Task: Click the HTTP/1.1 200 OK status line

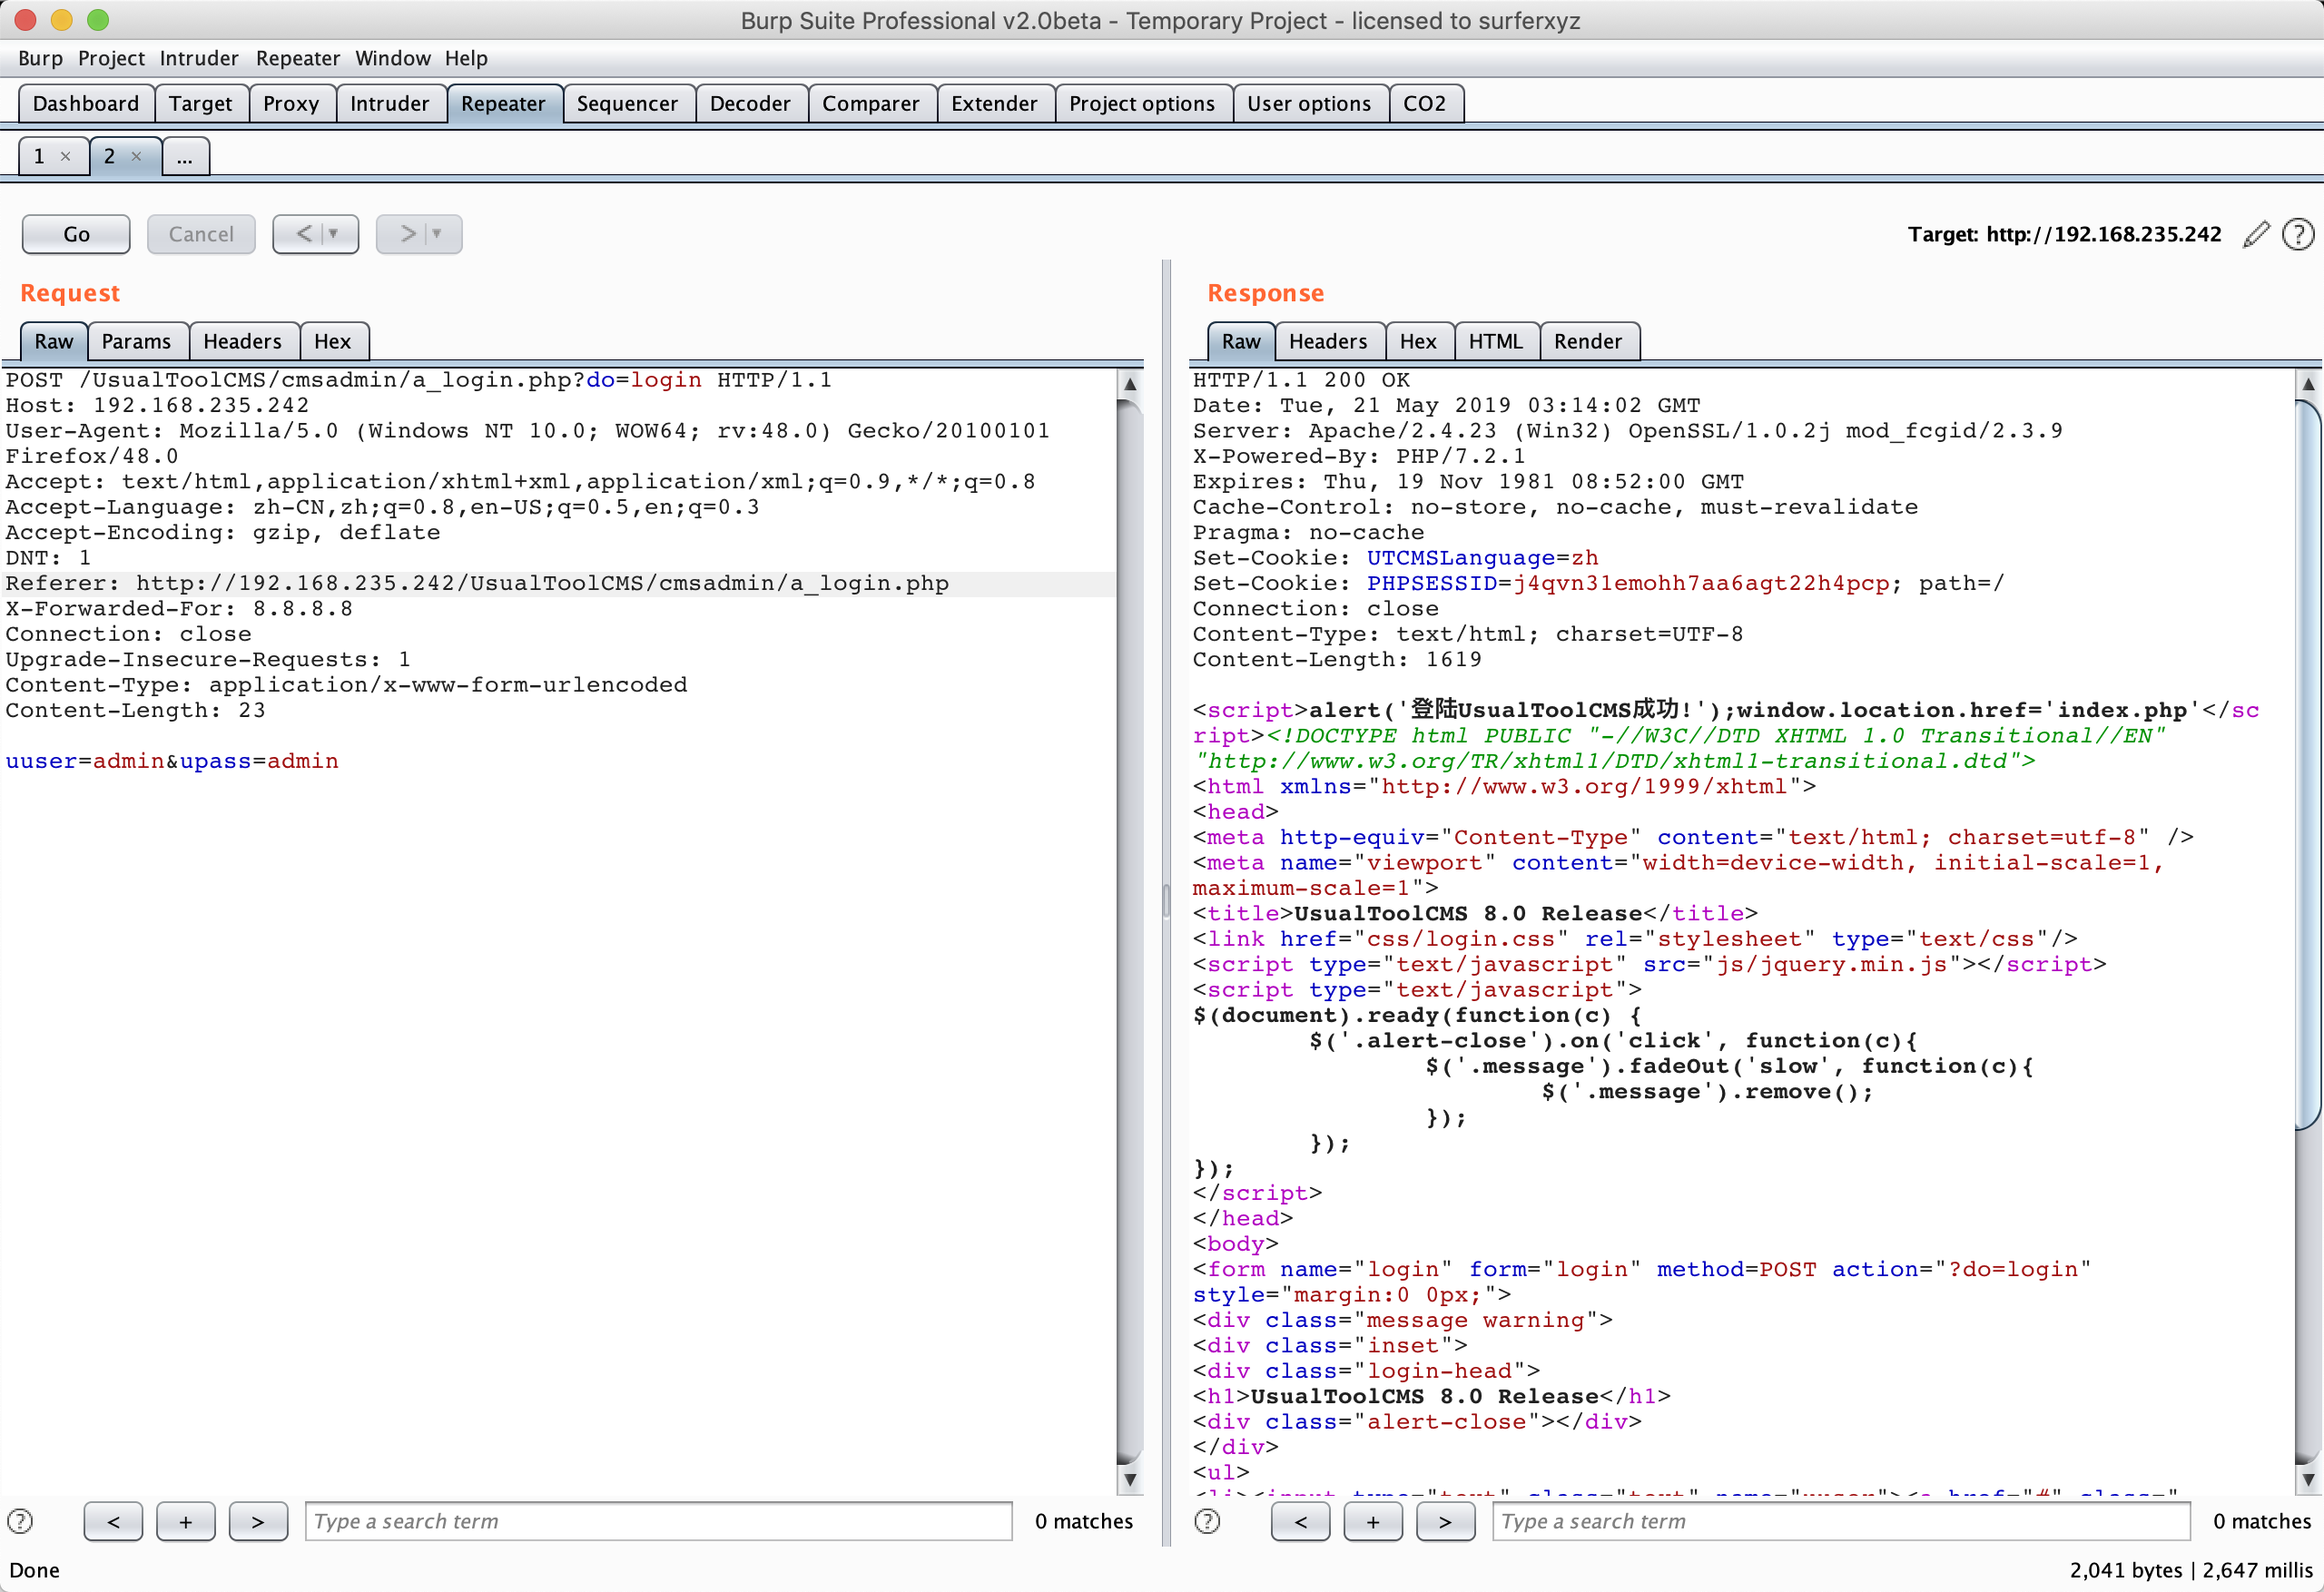Action: [1301, 380]
